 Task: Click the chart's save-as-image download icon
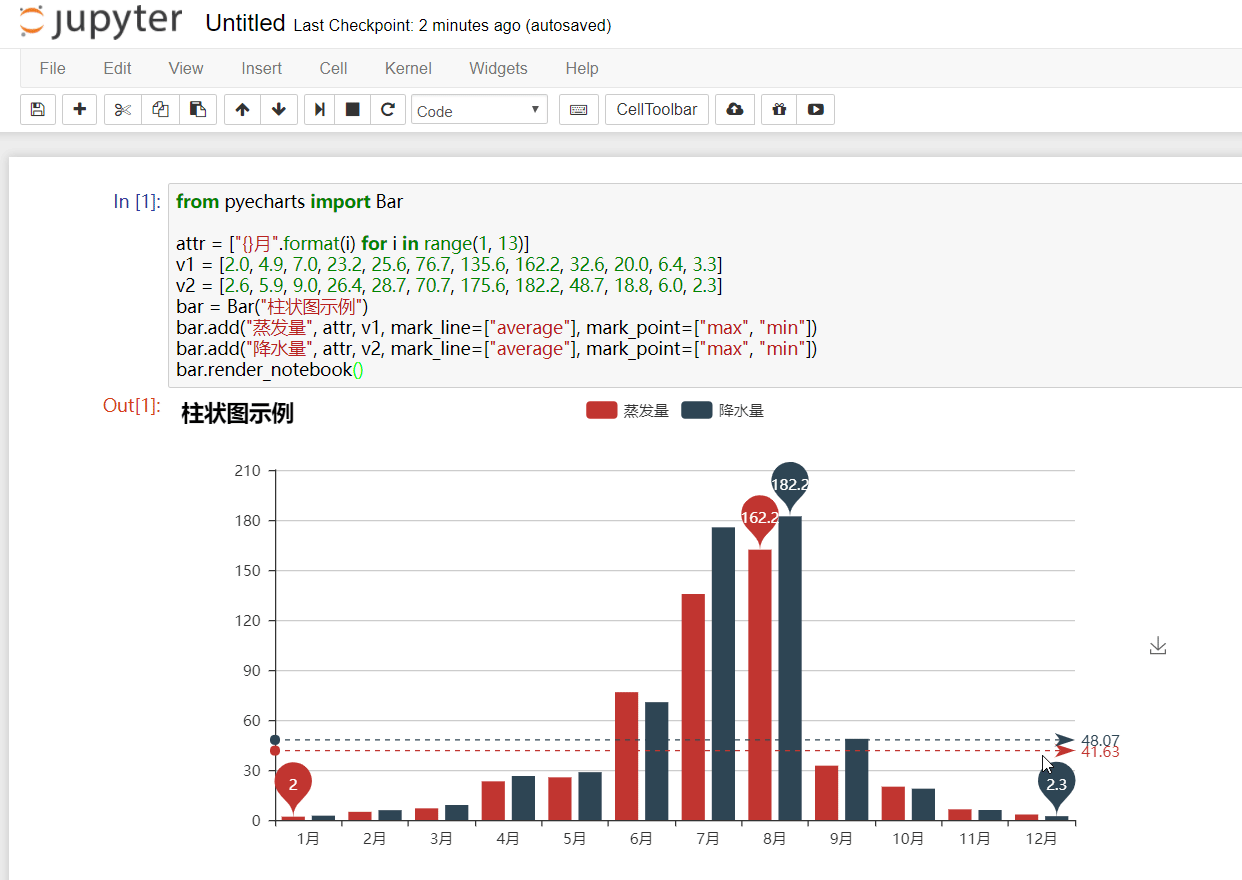click(1158, 645)
